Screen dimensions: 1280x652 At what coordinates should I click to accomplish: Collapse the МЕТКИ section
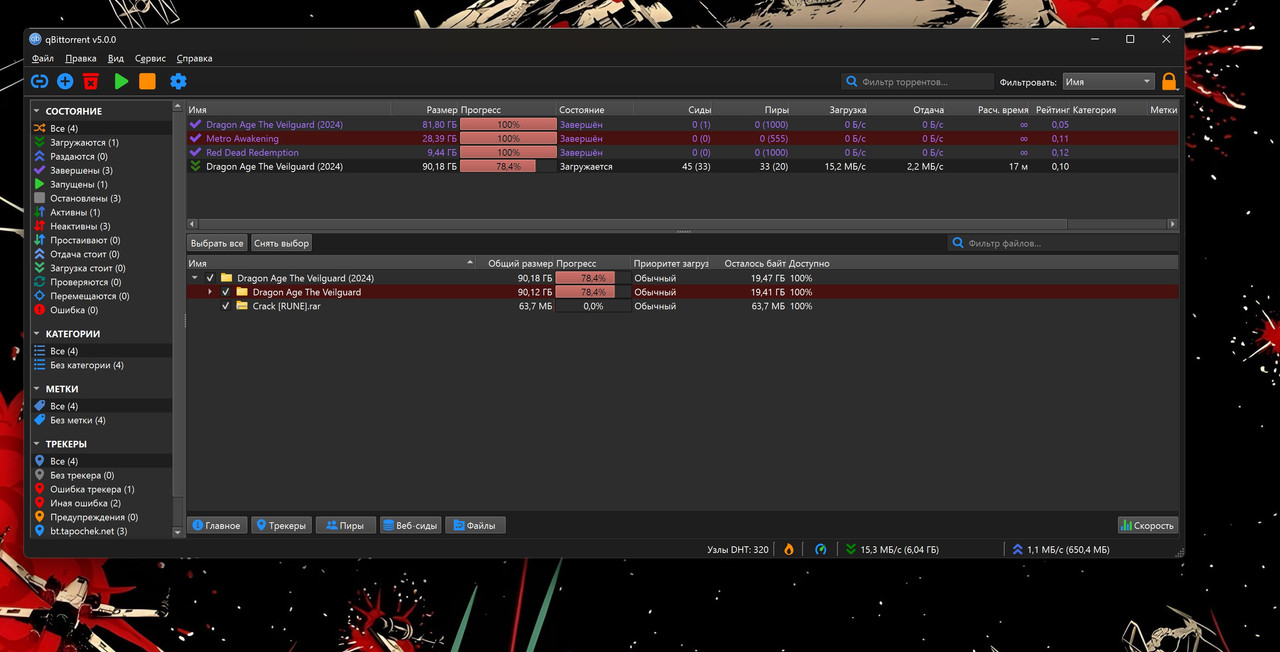click(37, 389)
